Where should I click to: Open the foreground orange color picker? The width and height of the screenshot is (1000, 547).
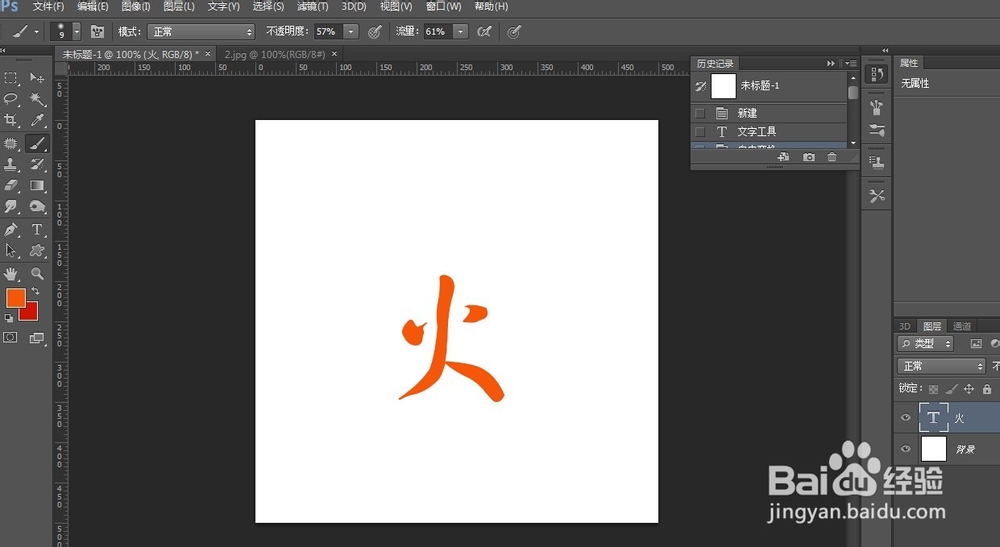15,297
